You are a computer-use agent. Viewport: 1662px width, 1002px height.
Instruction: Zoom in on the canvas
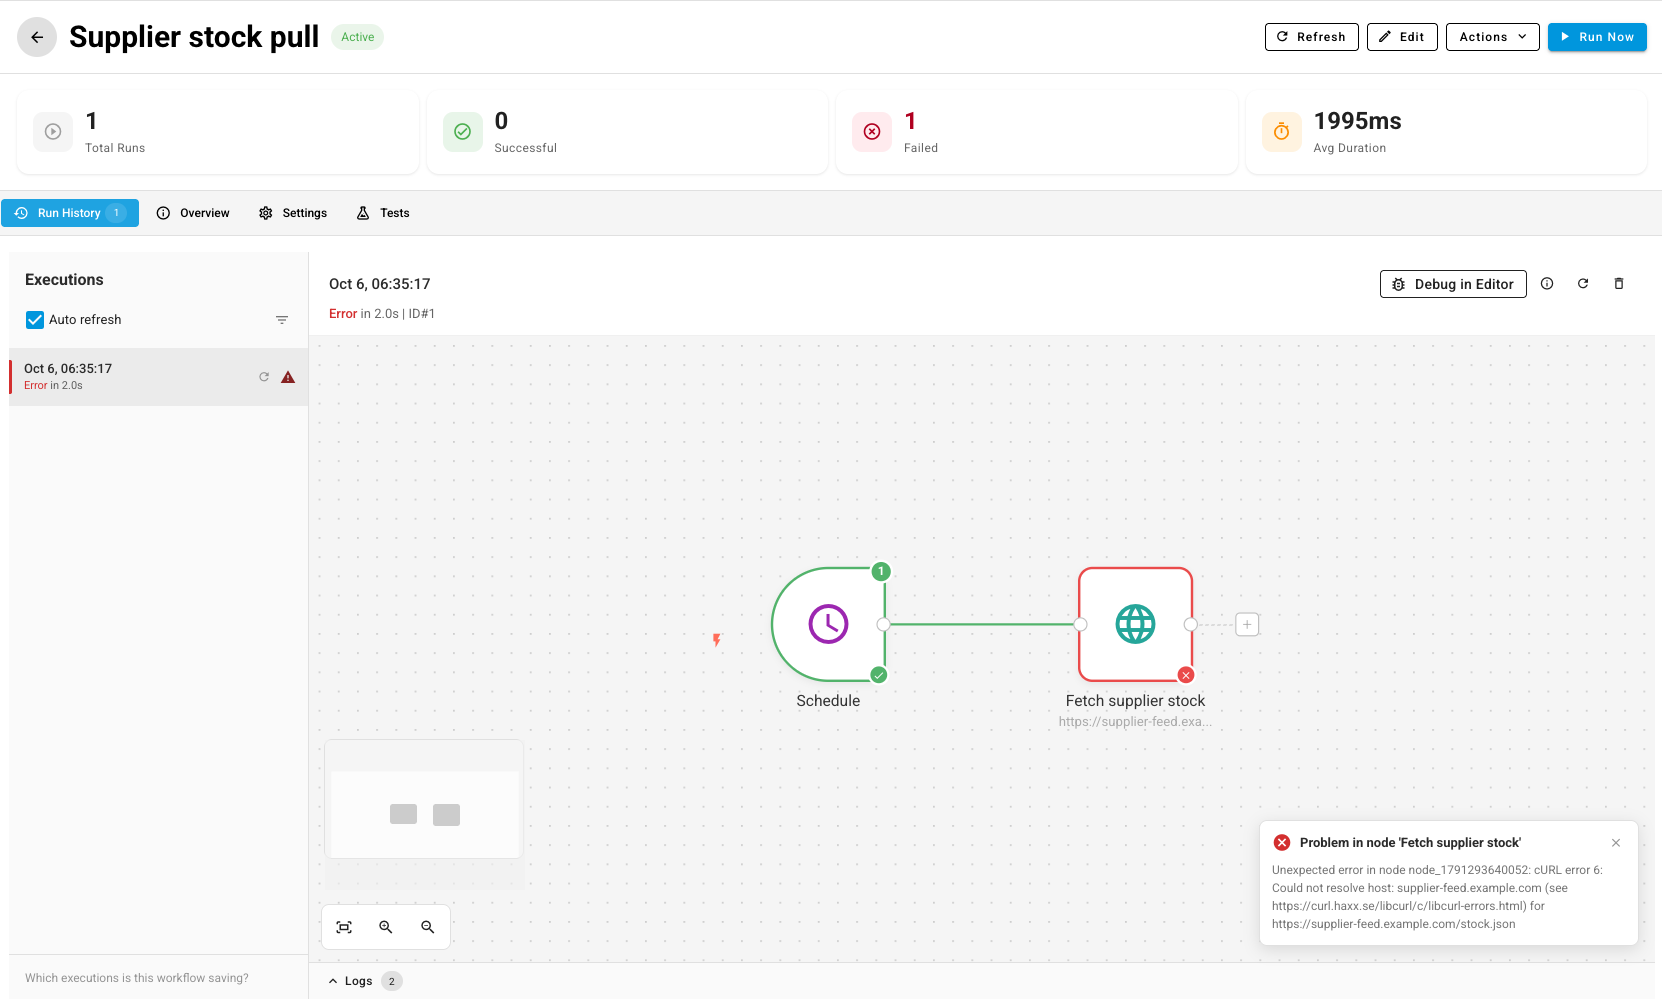(x=386, y=927)
